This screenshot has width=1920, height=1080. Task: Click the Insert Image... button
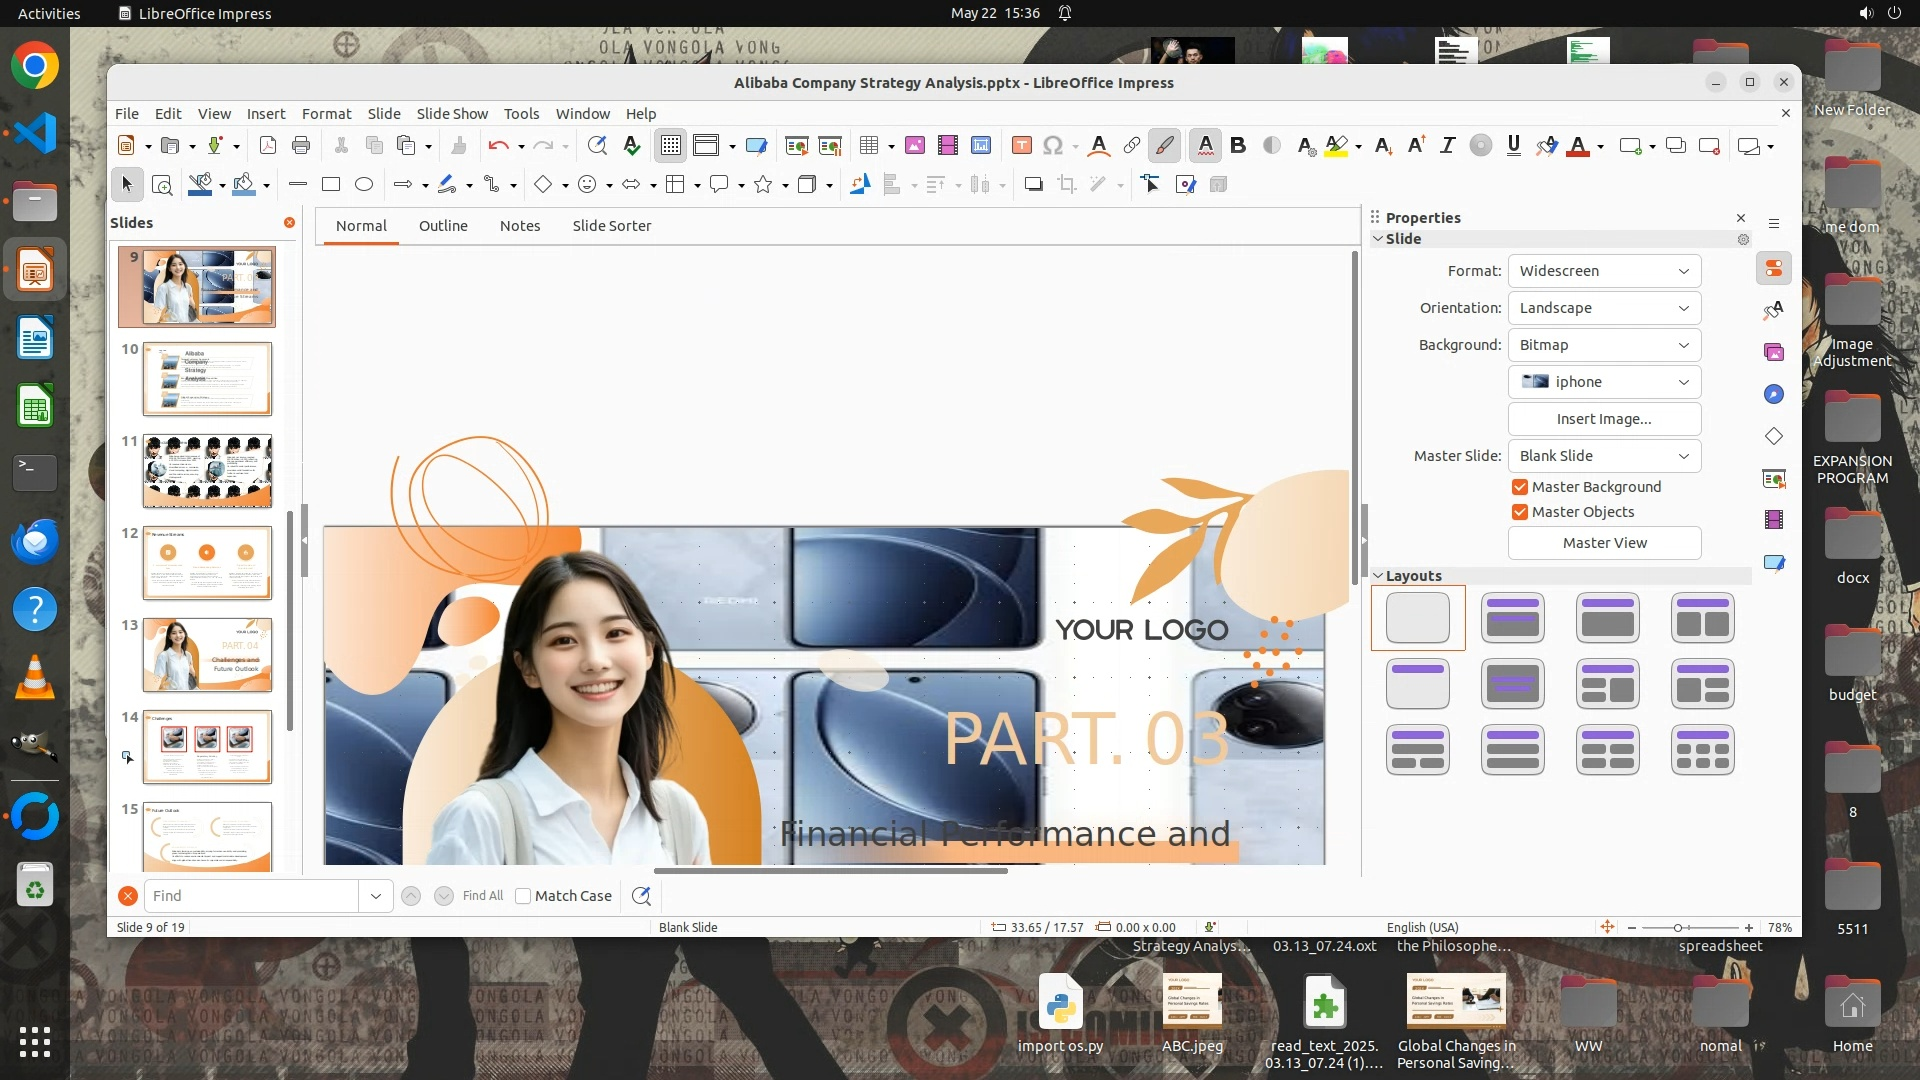(1603, 419)
